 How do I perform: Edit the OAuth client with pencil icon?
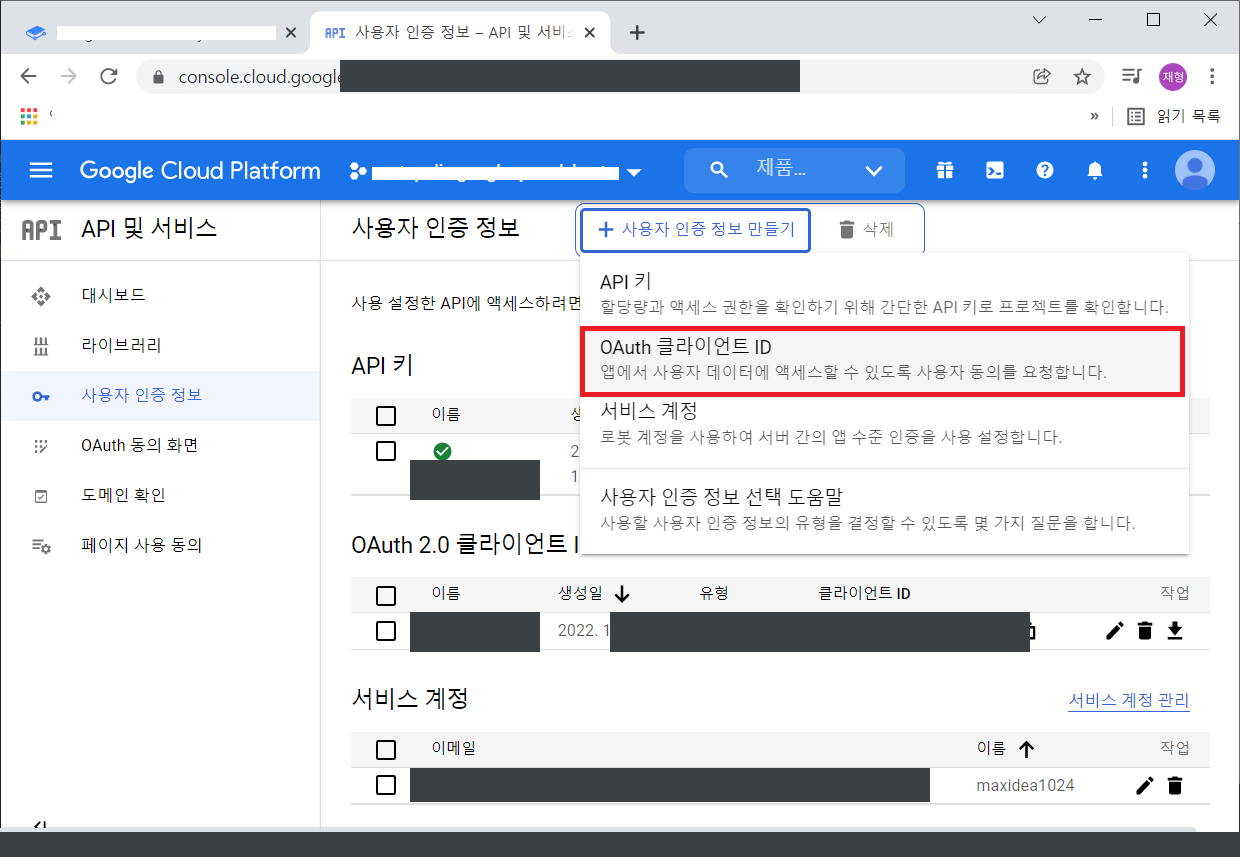[1115, 630]
